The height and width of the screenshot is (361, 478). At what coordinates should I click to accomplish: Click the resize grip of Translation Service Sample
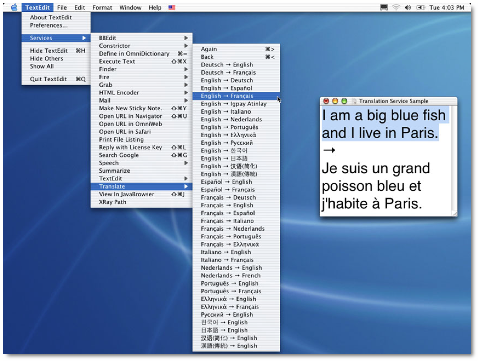(x=454, y=213)
